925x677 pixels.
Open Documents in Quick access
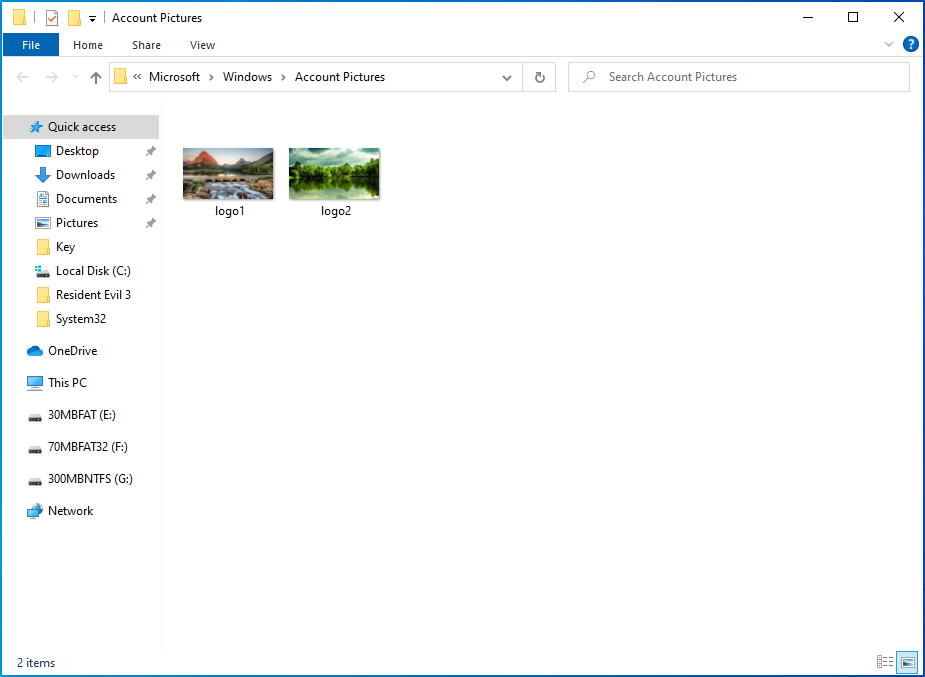[86, 199]
